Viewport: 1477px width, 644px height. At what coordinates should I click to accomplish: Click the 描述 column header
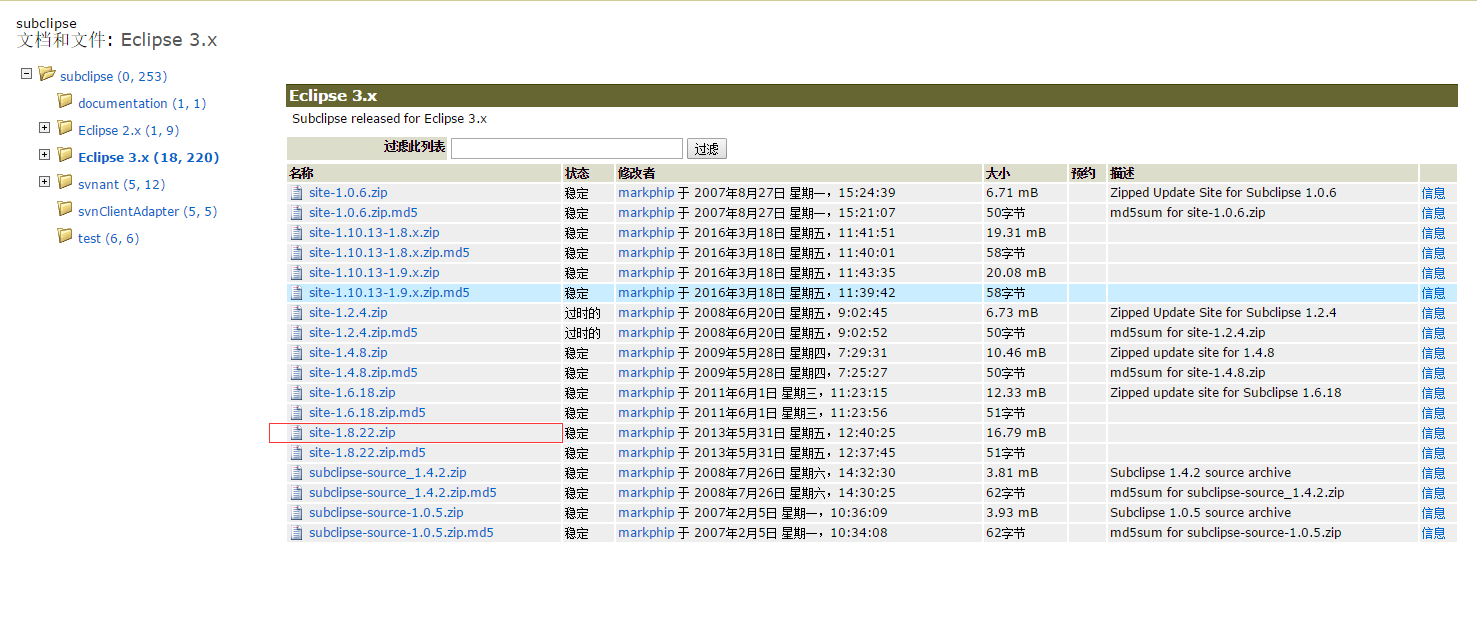coord(1122,173)
